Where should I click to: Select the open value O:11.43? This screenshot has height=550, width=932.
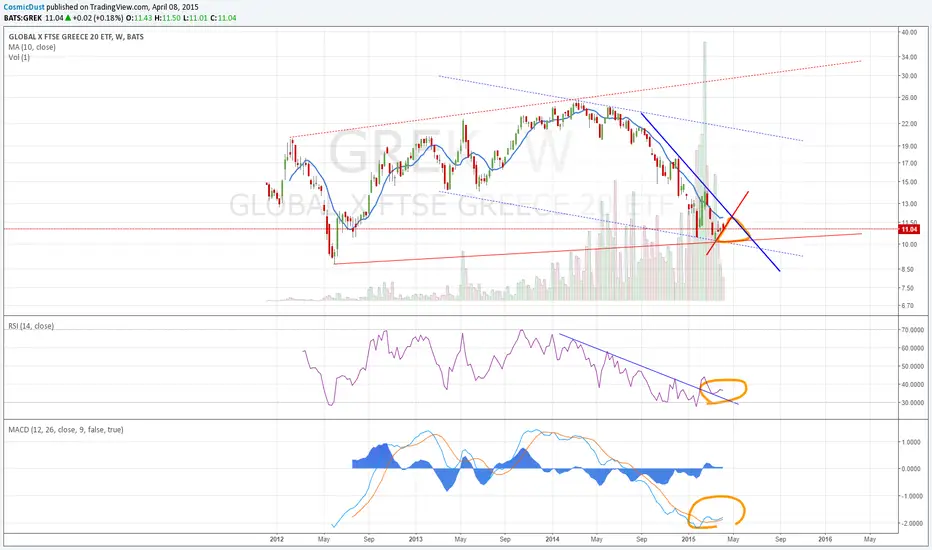(x=138, y=18)
